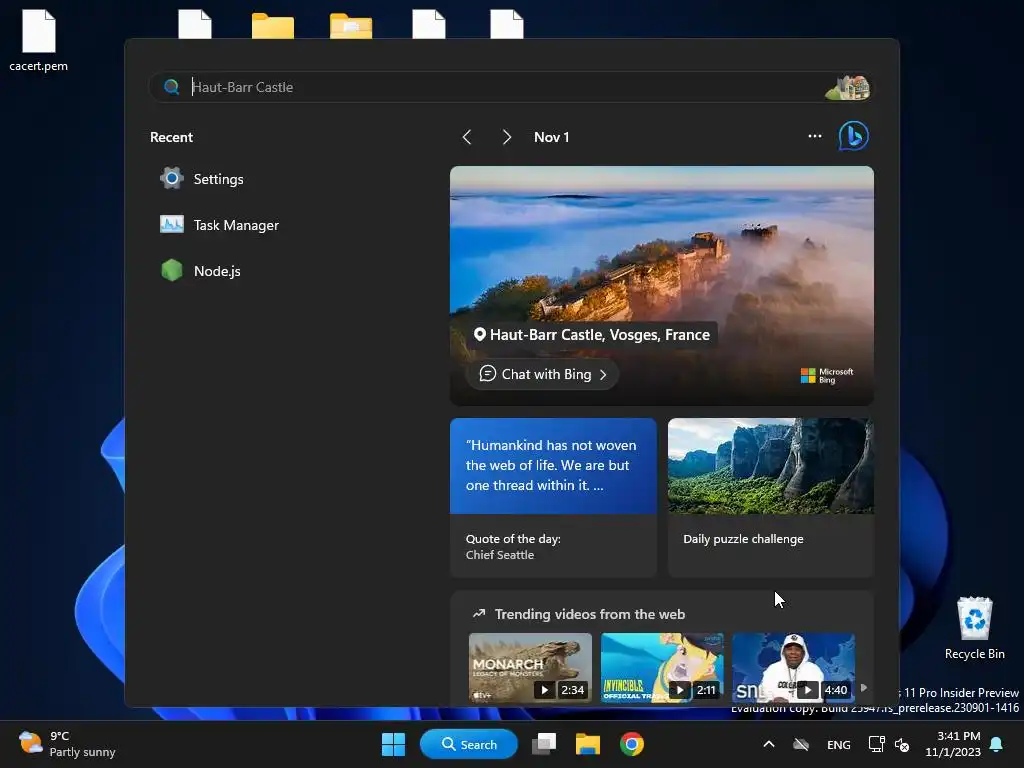This screenshot has height=768, width=1024.
Task: Open the Windows Start button
Action: 393,744
